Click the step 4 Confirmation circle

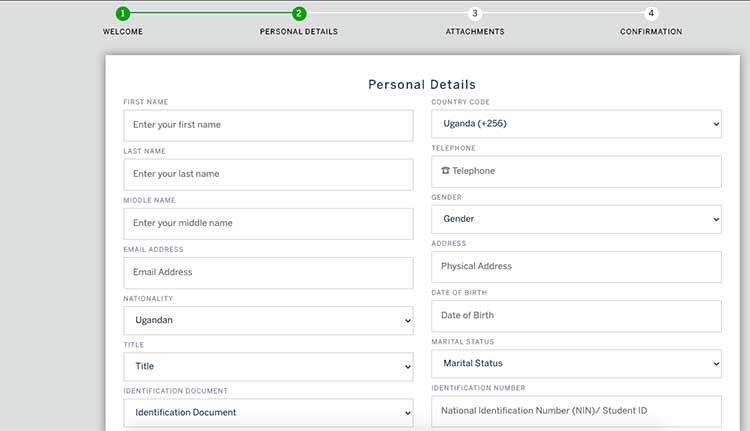(x=651, y=13)
